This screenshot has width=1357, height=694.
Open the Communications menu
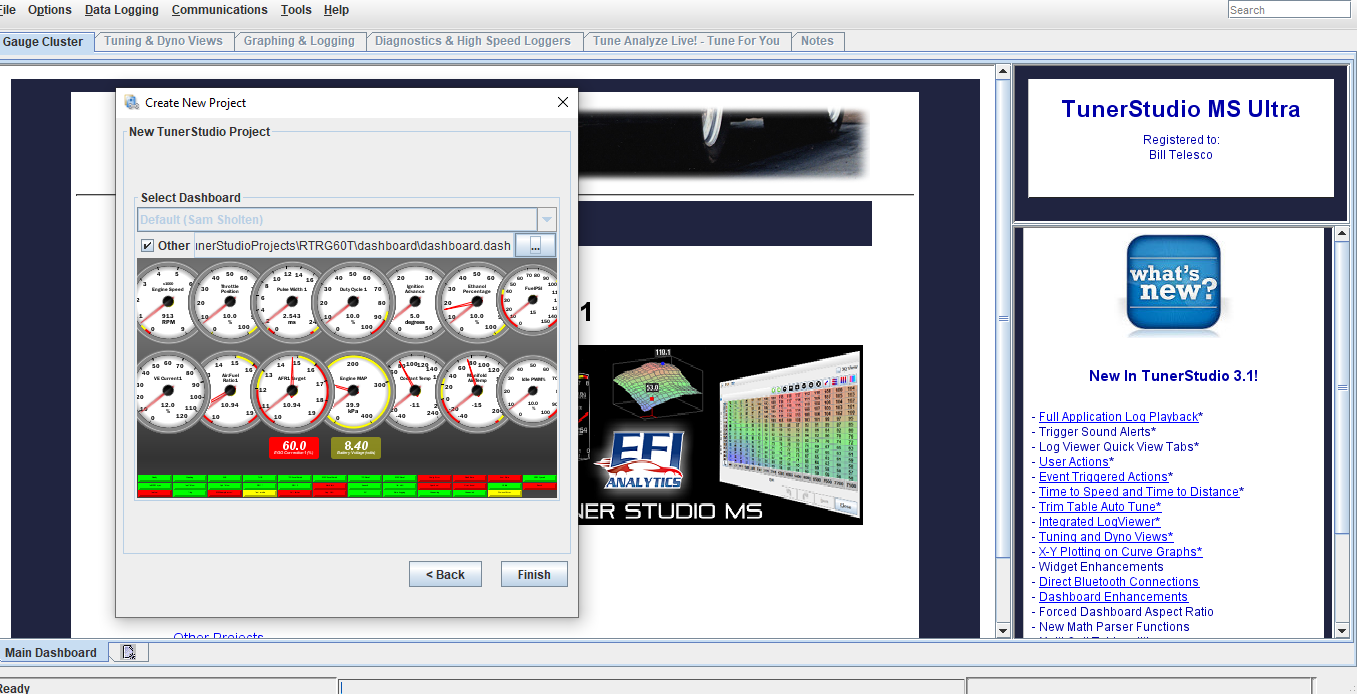pyautogui.click(x=220, y=10)
